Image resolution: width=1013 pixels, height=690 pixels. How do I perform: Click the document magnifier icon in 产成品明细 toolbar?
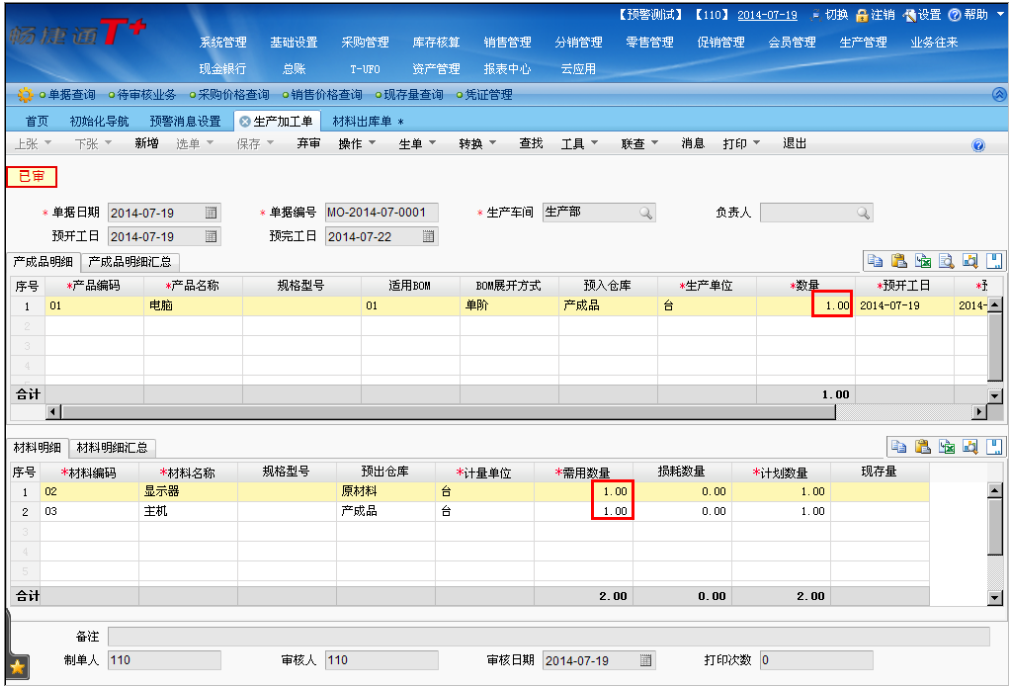[x=946, y=261]
